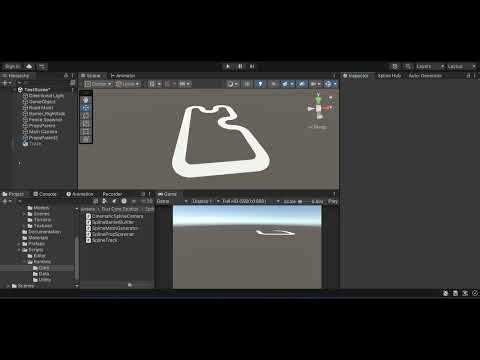Toggle scene audio icon
The width and height of the screenshot is (480, 360).
pyautogui.click(x=273, y=84)
